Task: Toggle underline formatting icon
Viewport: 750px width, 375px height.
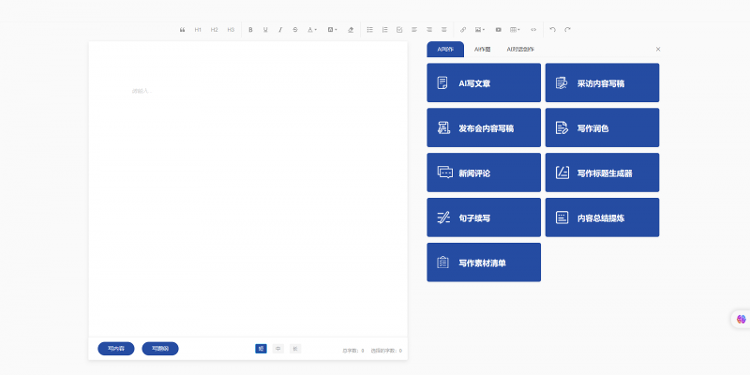Action: [265, 30]
